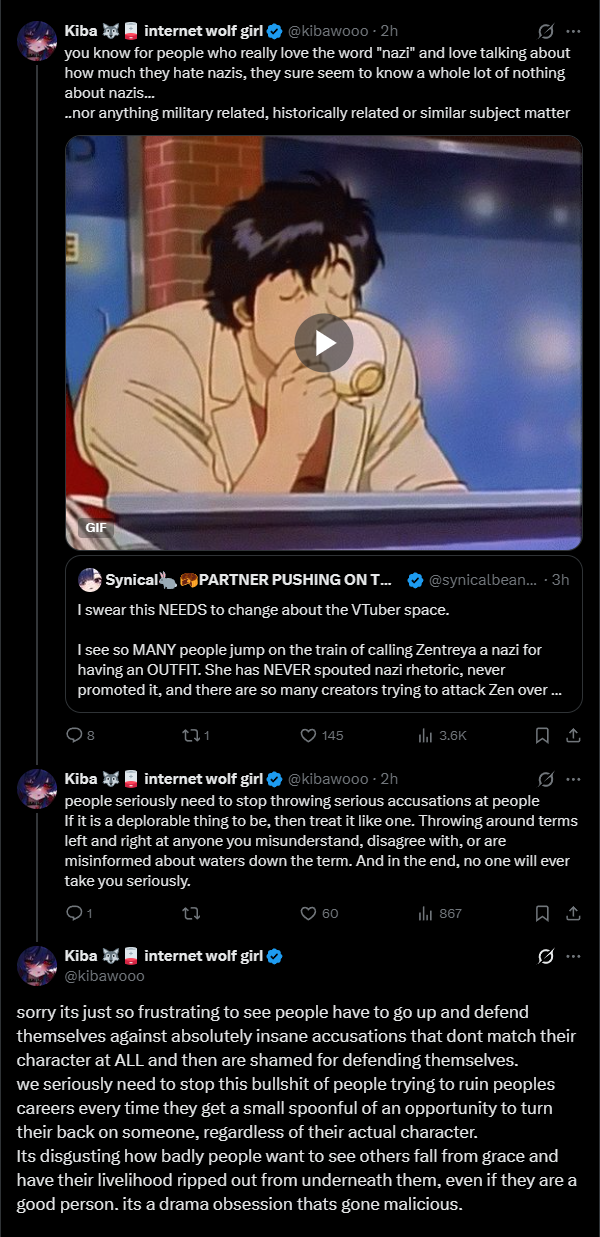The image size is (600, 1237).
Task: Click Grok icon on first tweet
Action: click(545, 32)
